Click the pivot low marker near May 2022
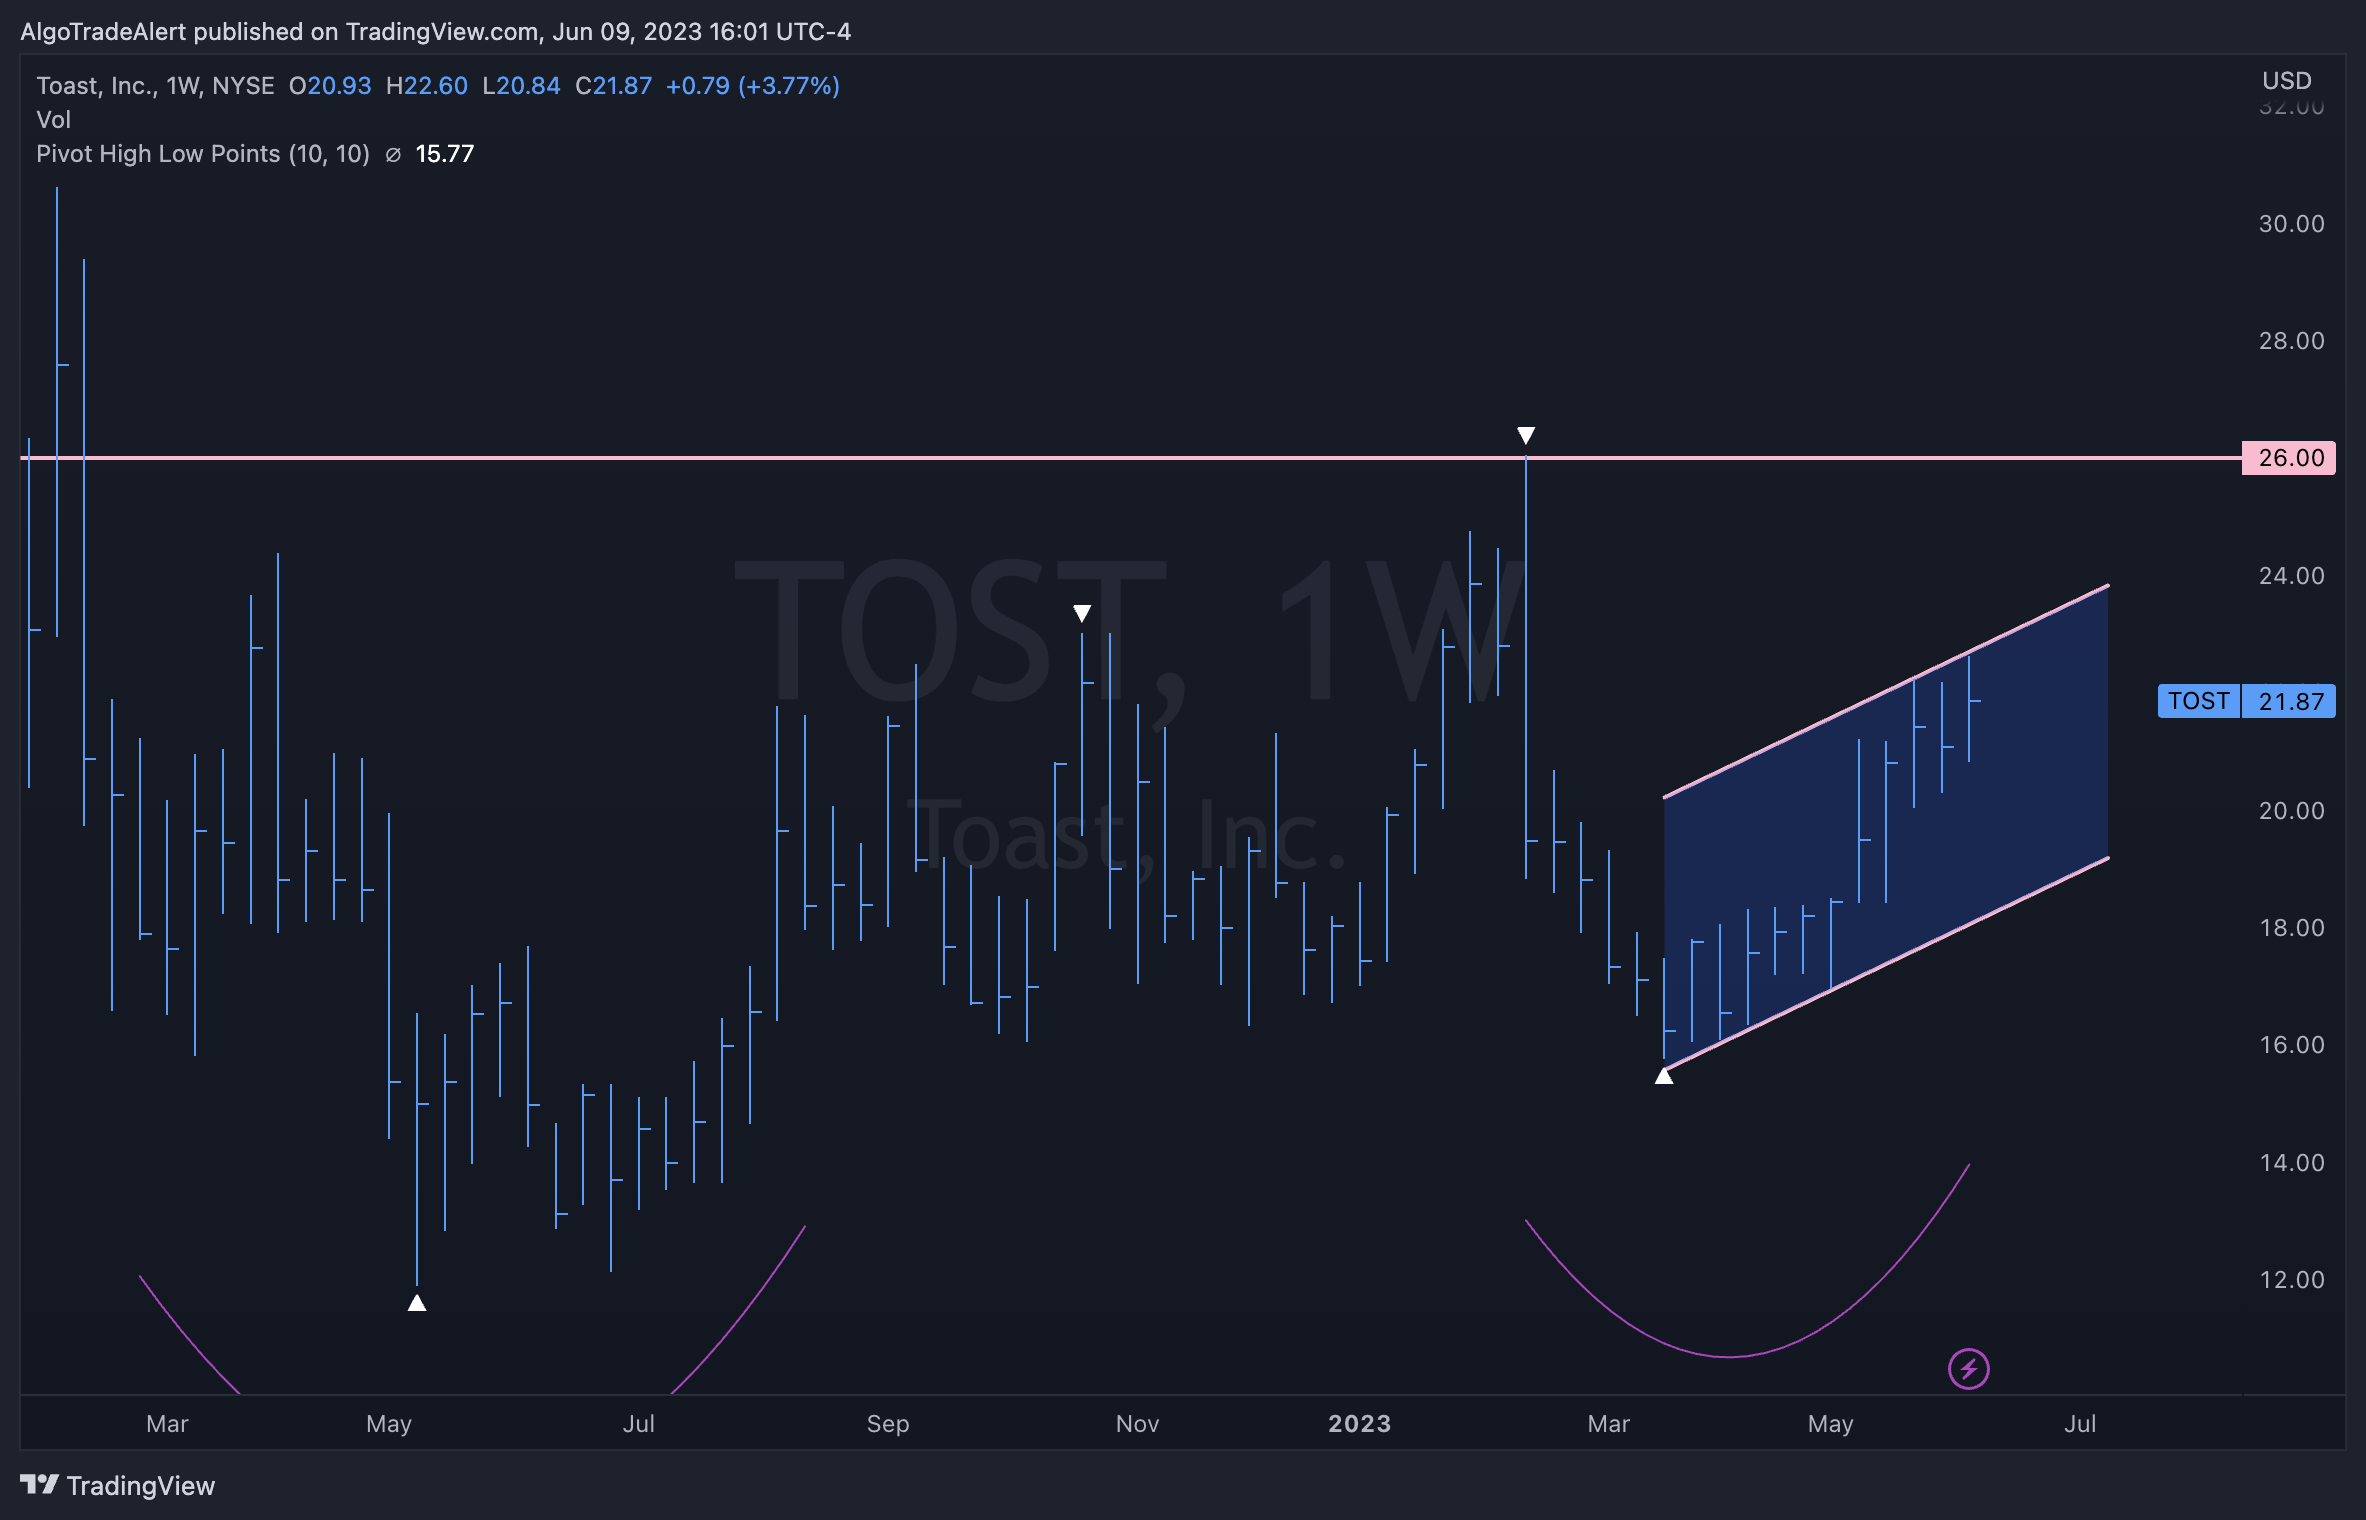2366x1520 pixels. click(417, 1302)
